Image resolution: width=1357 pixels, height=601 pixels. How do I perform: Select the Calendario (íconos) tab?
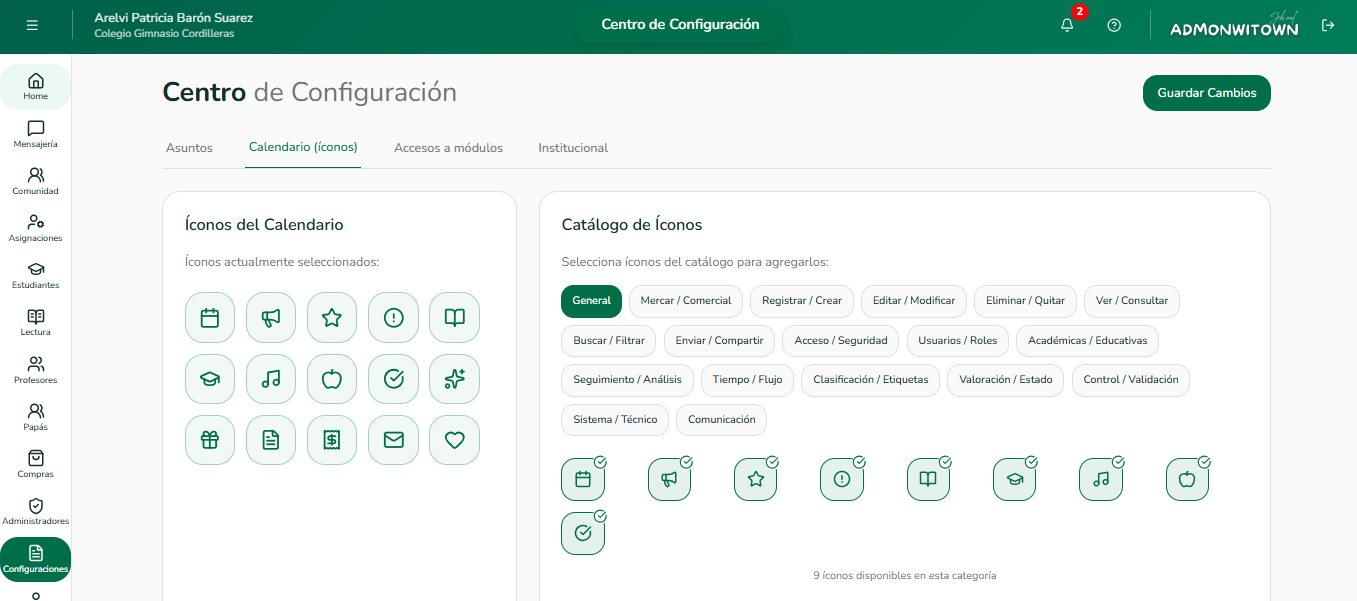(x=303, y=148)
